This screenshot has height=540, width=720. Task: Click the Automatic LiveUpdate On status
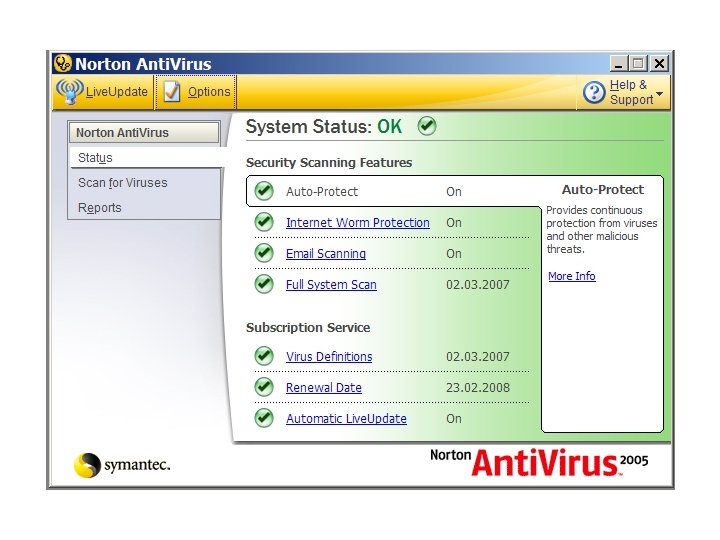[454, 419]
